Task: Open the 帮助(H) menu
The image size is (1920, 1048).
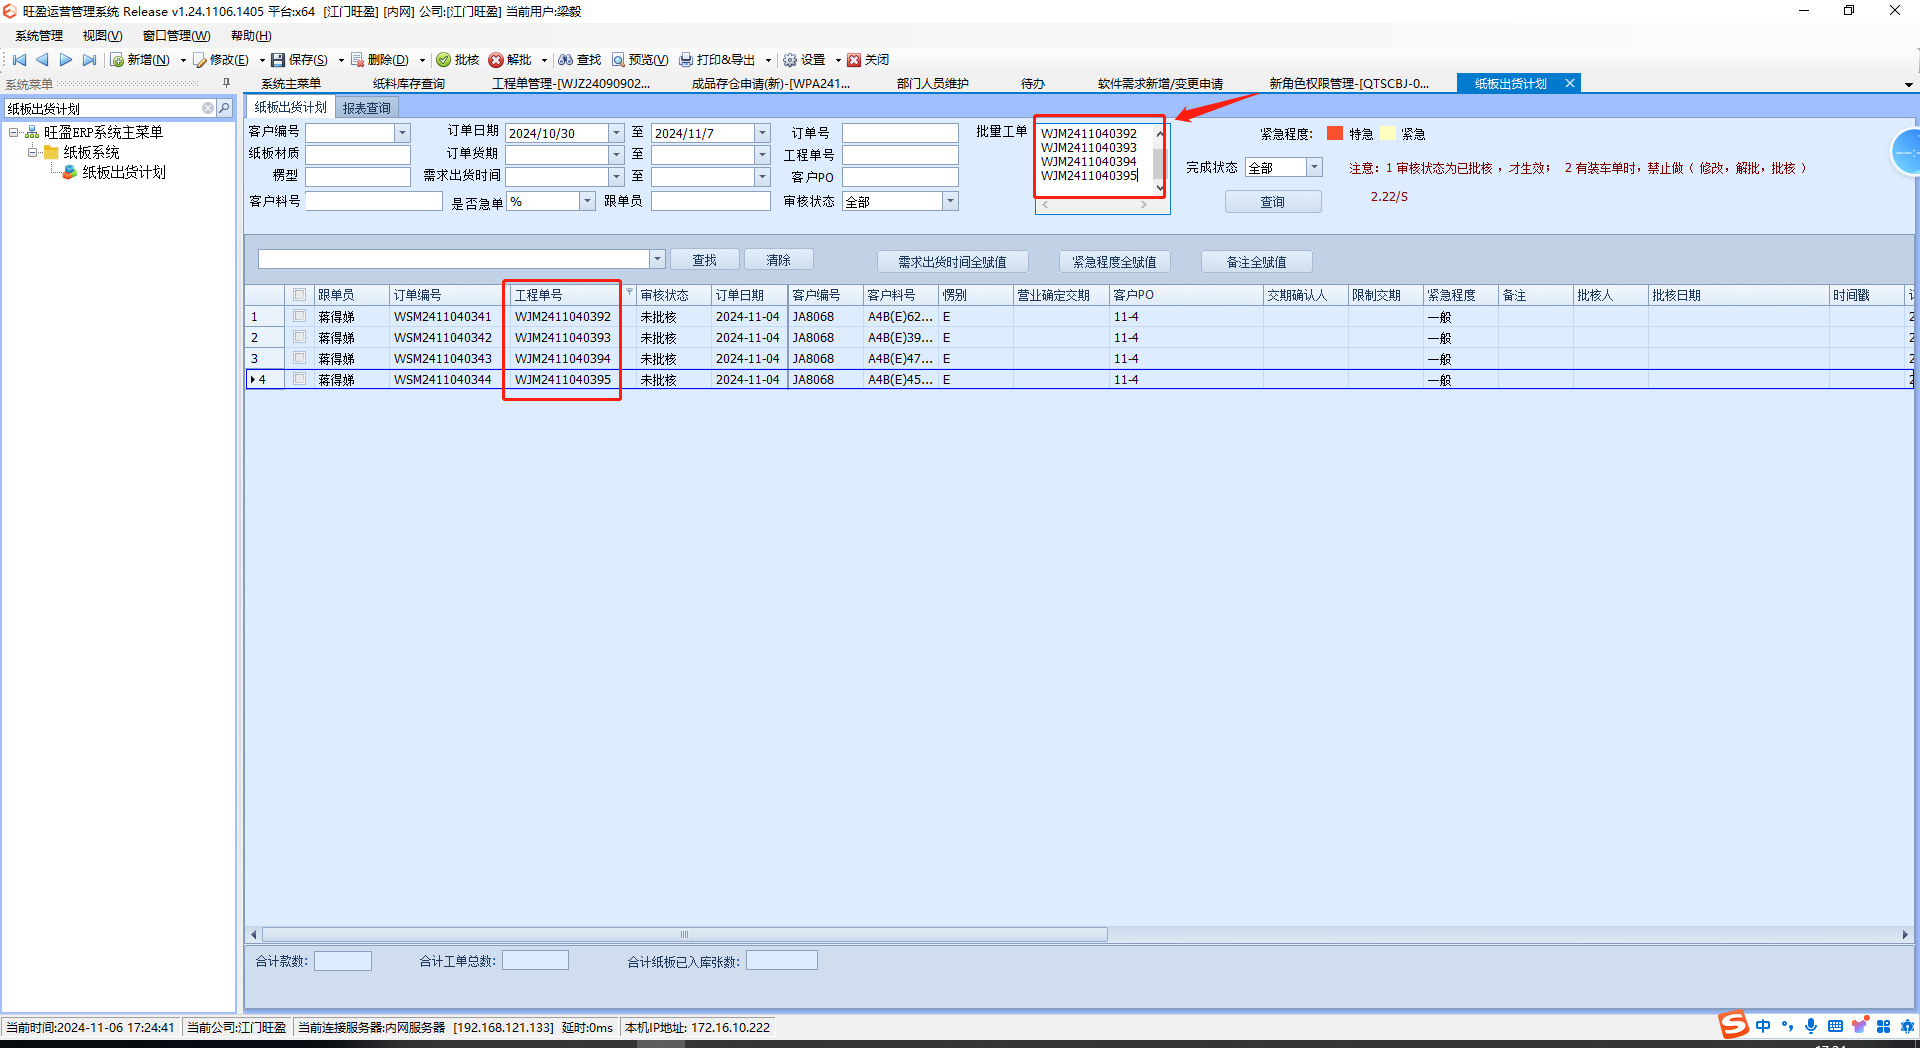Action: point(251,35)
